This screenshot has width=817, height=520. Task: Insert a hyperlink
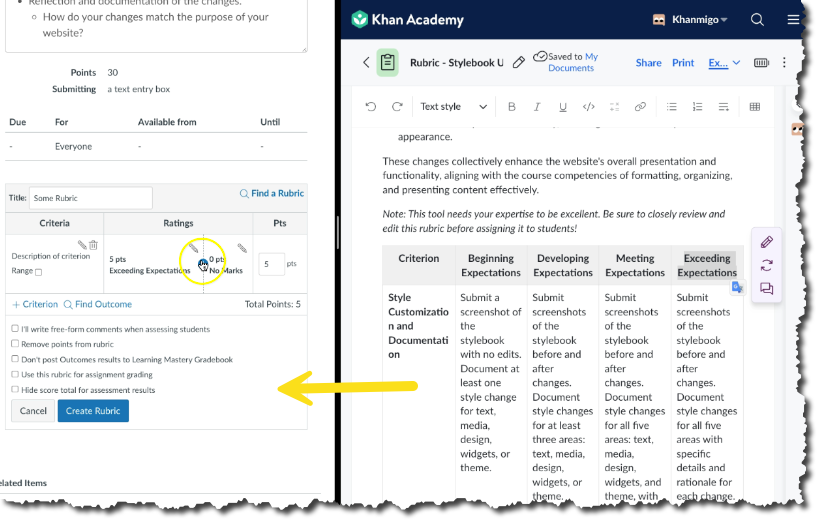[x=640, y=107]
